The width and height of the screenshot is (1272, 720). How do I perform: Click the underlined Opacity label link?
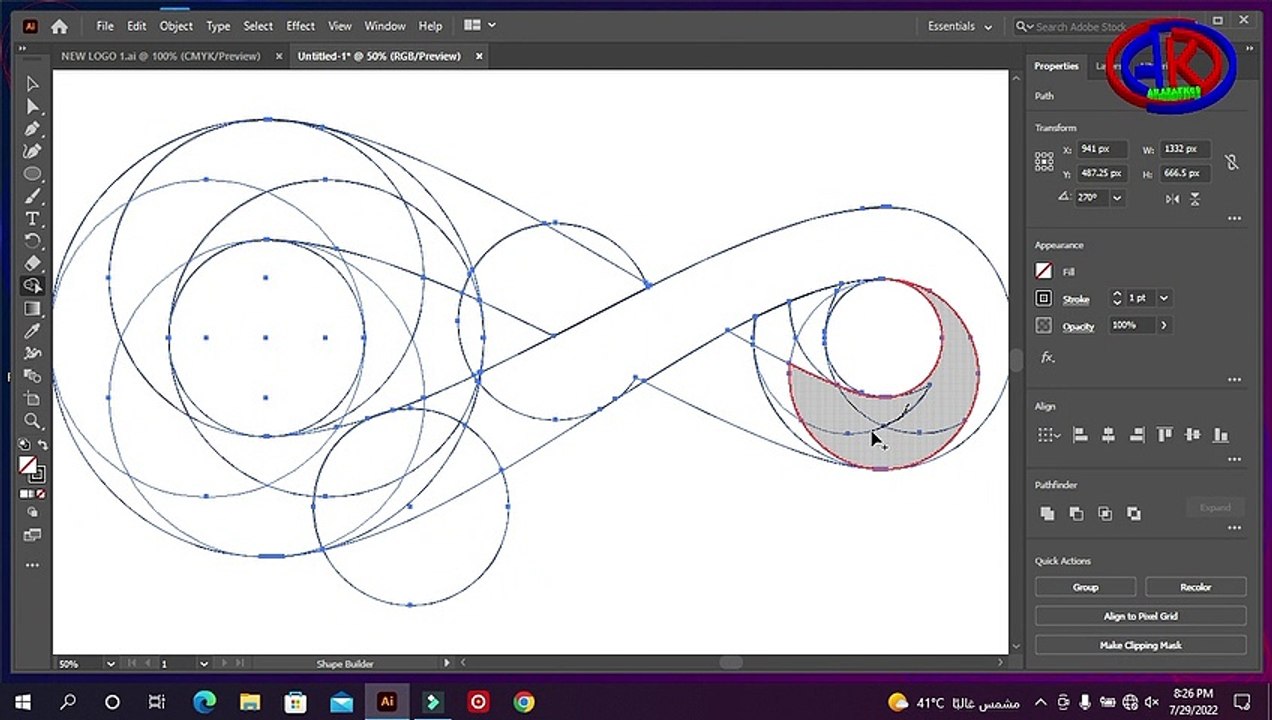pyautogui.click(x=1078, y=326)
